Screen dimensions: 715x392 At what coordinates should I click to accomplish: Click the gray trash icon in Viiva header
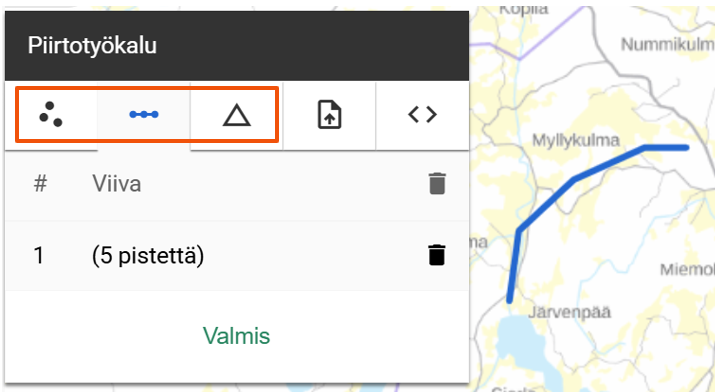tap(437, 184)
